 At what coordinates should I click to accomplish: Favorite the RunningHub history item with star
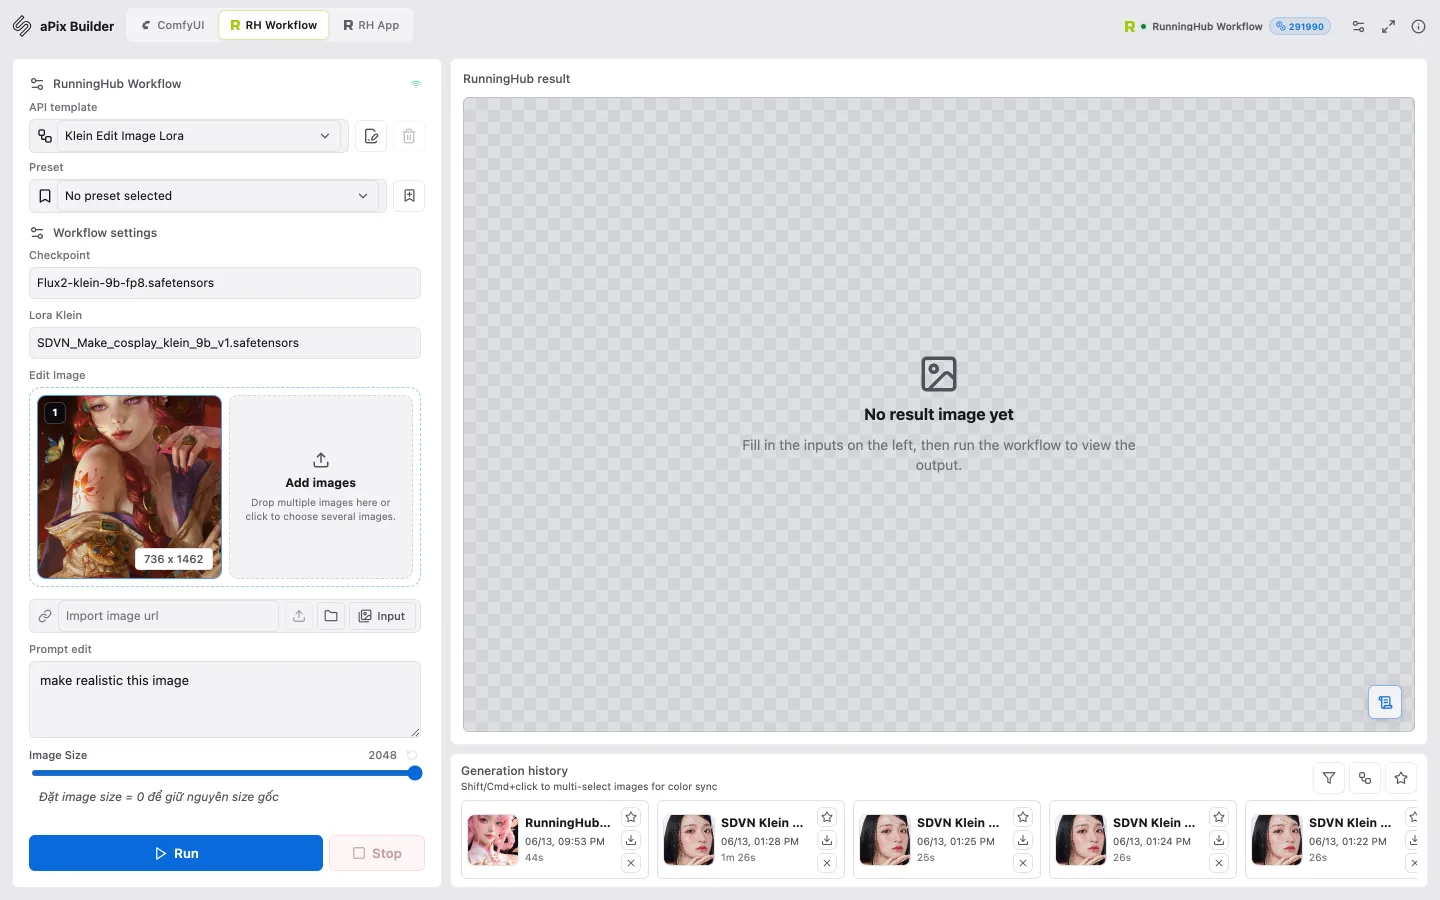coord(631,817)
